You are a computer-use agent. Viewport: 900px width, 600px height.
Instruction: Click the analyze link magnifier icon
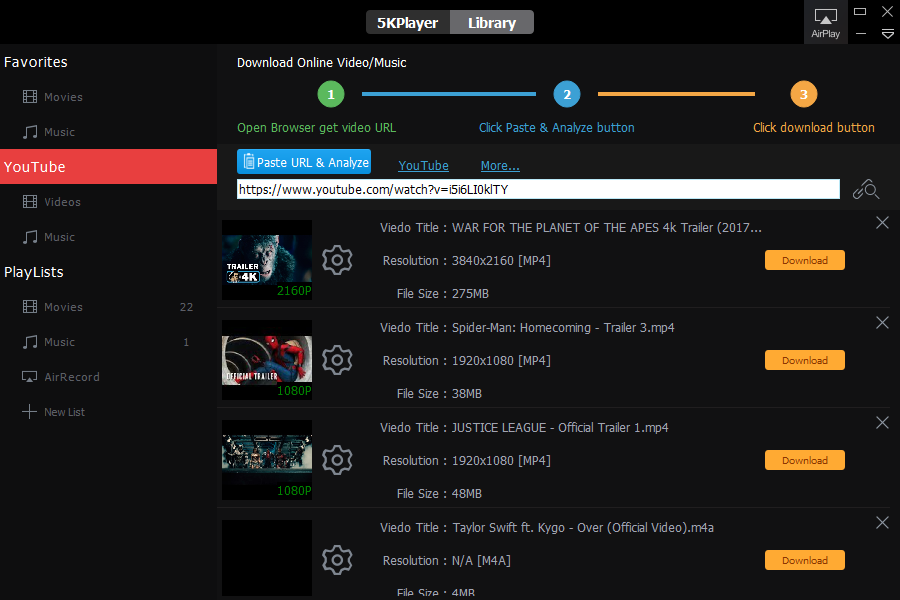(865, 190)
